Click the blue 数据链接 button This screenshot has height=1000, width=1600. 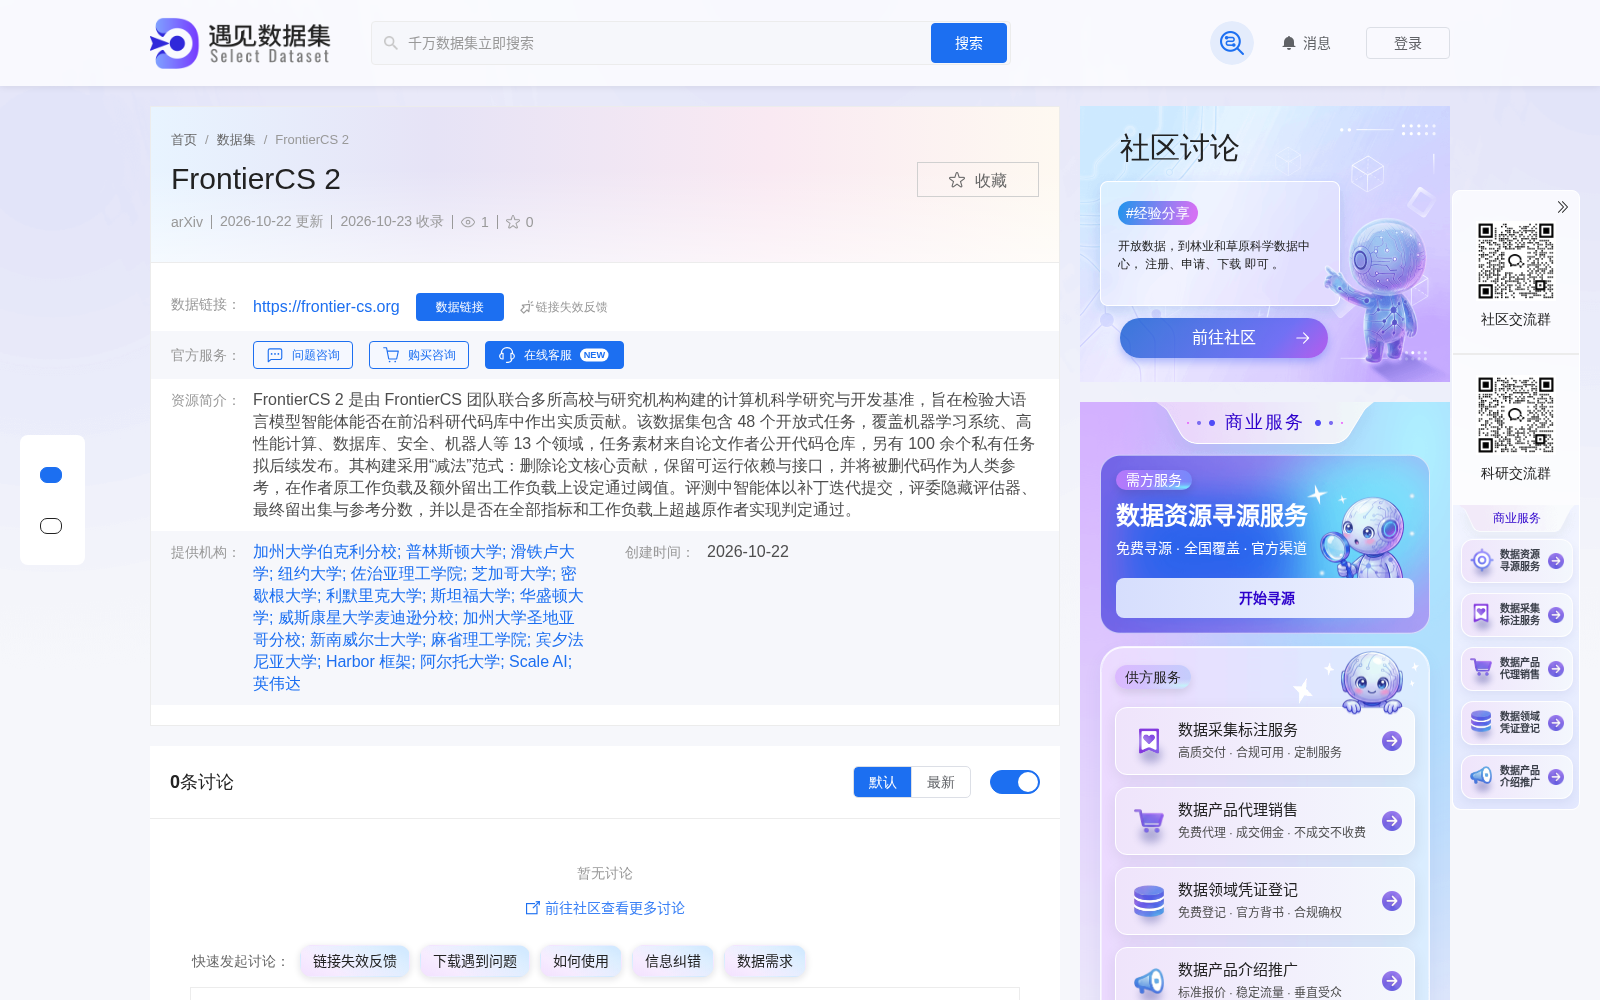coord(460,307)
